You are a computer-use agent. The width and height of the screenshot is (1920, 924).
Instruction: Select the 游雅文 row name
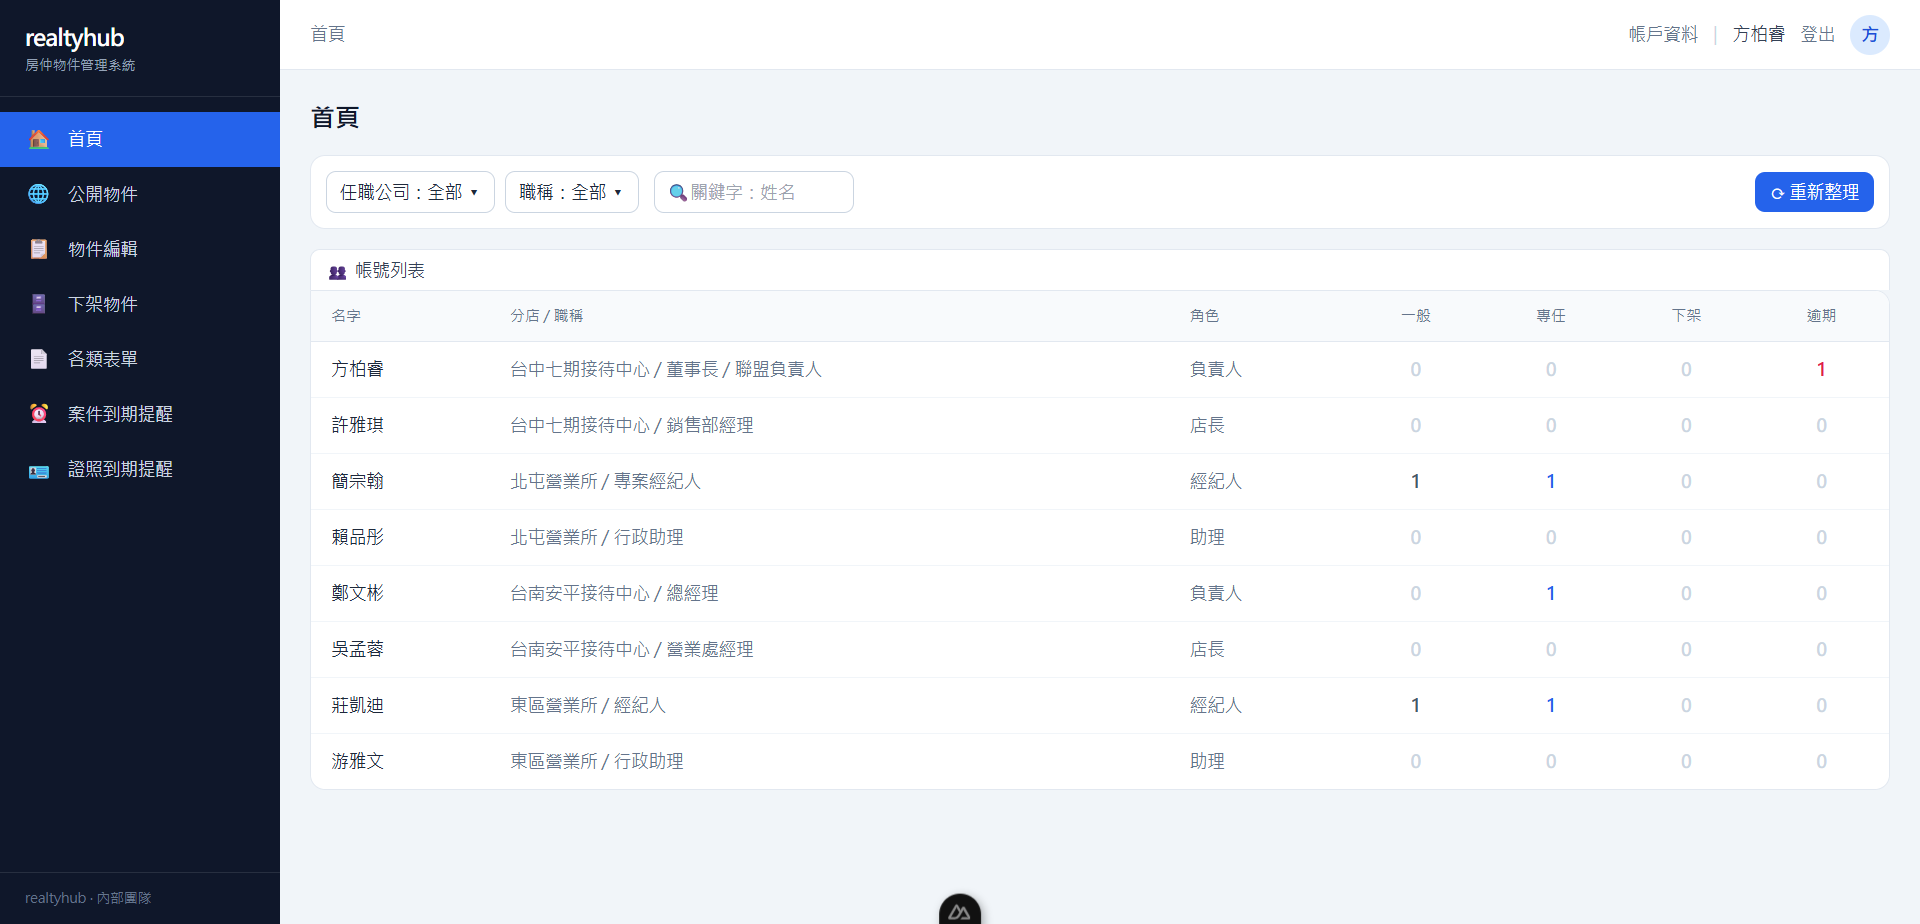[358, 762]
